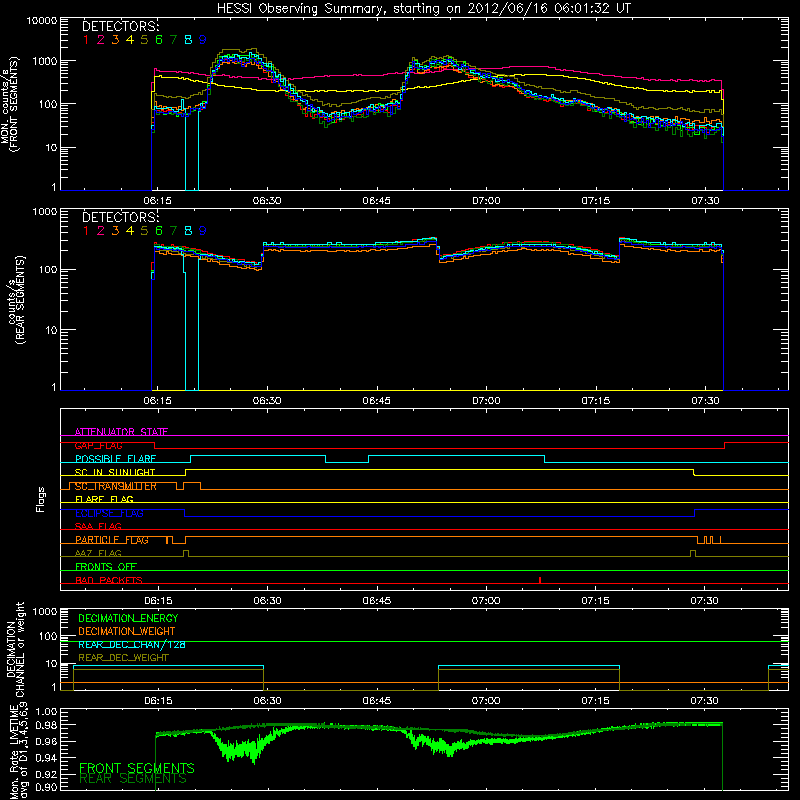Click the REAR SEGMENTS livetime legend label
800x800 pixels.
point(133,779)
